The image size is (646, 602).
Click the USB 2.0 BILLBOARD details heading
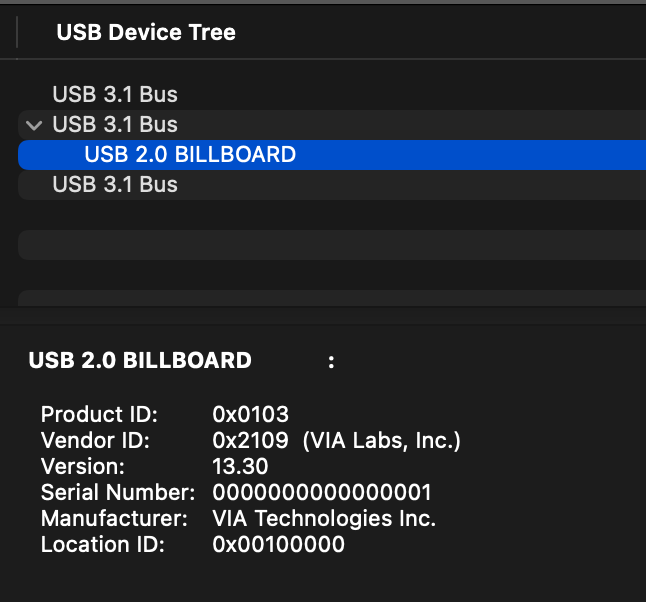coord(140,361)
